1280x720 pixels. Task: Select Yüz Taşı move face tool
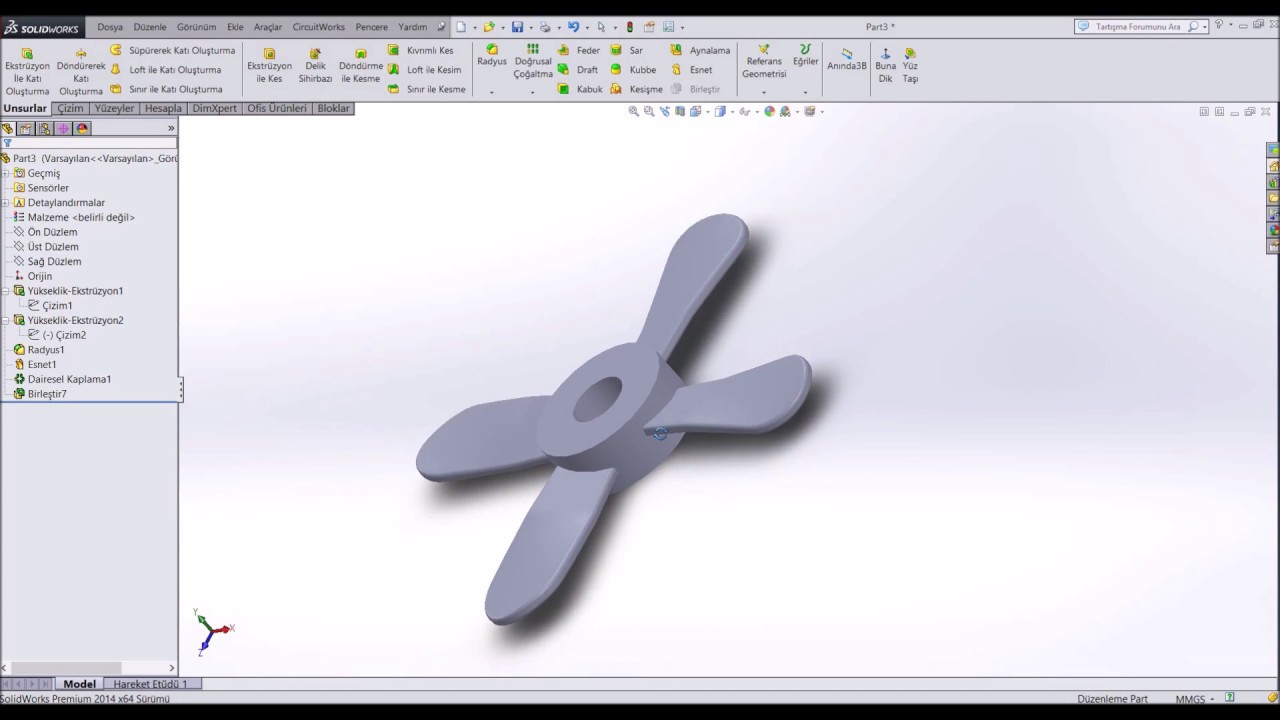coord(910,66)
